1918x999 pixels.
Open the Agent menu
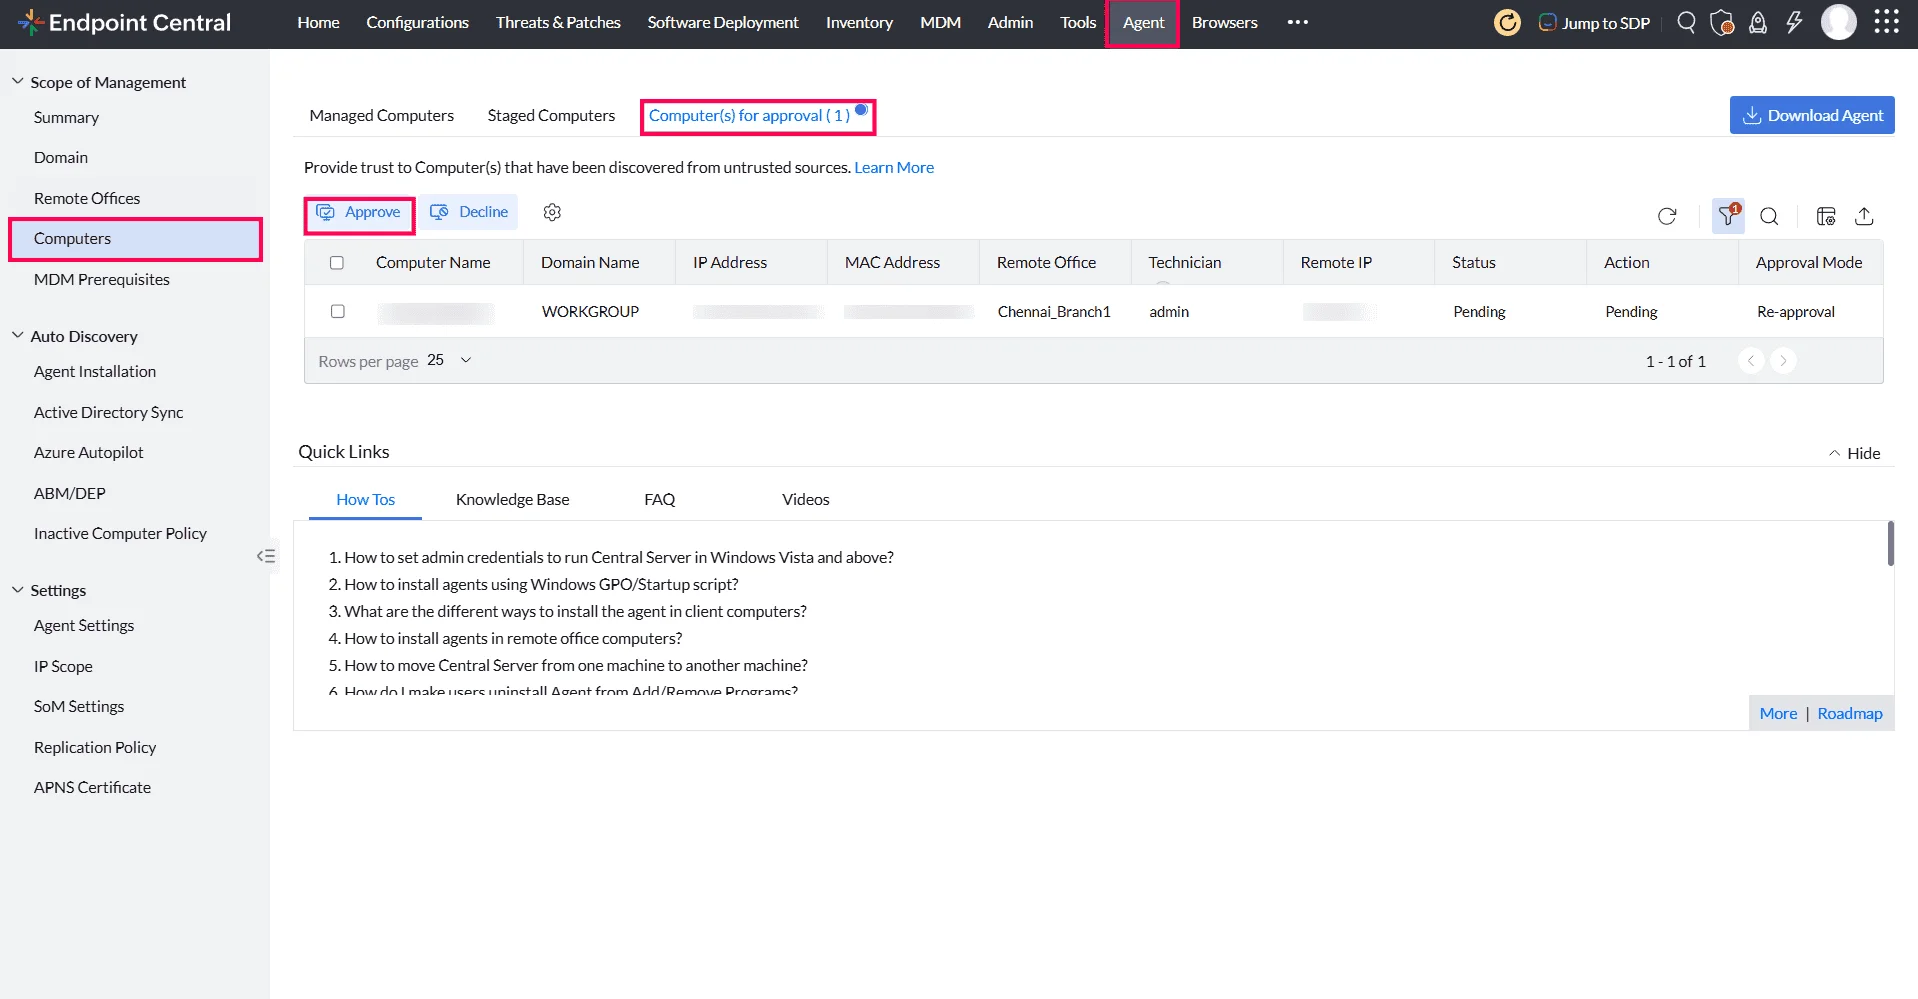(1143, 22)
